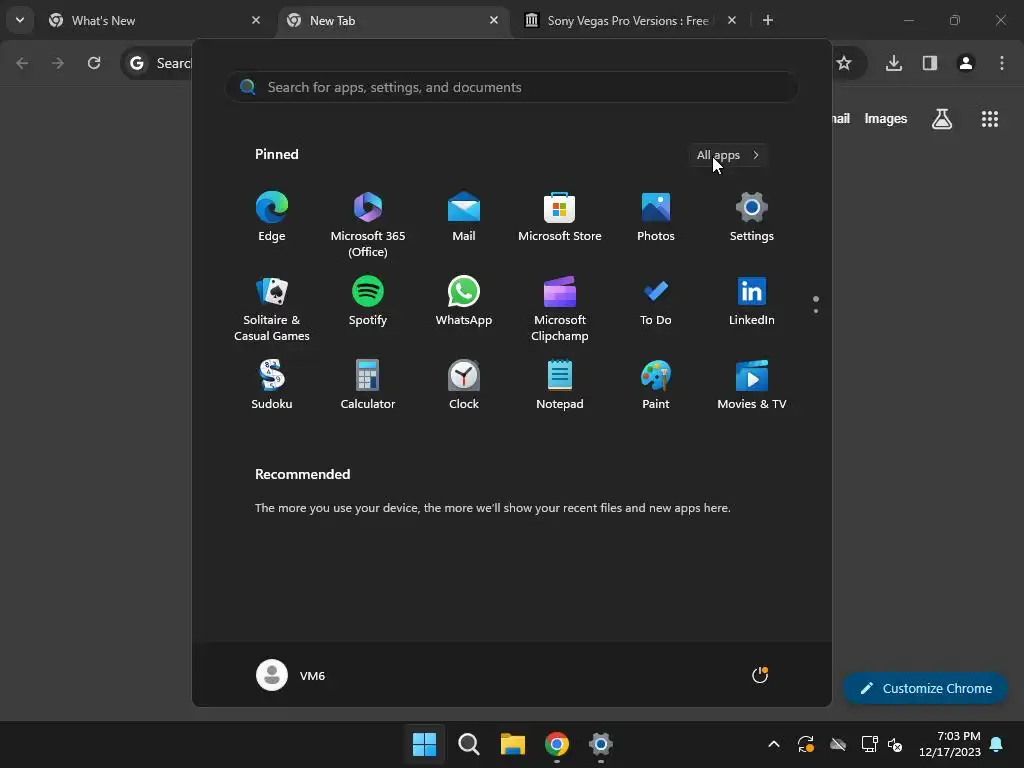
Task: Open Search Labs flask icon
Action: click(942, 118)
